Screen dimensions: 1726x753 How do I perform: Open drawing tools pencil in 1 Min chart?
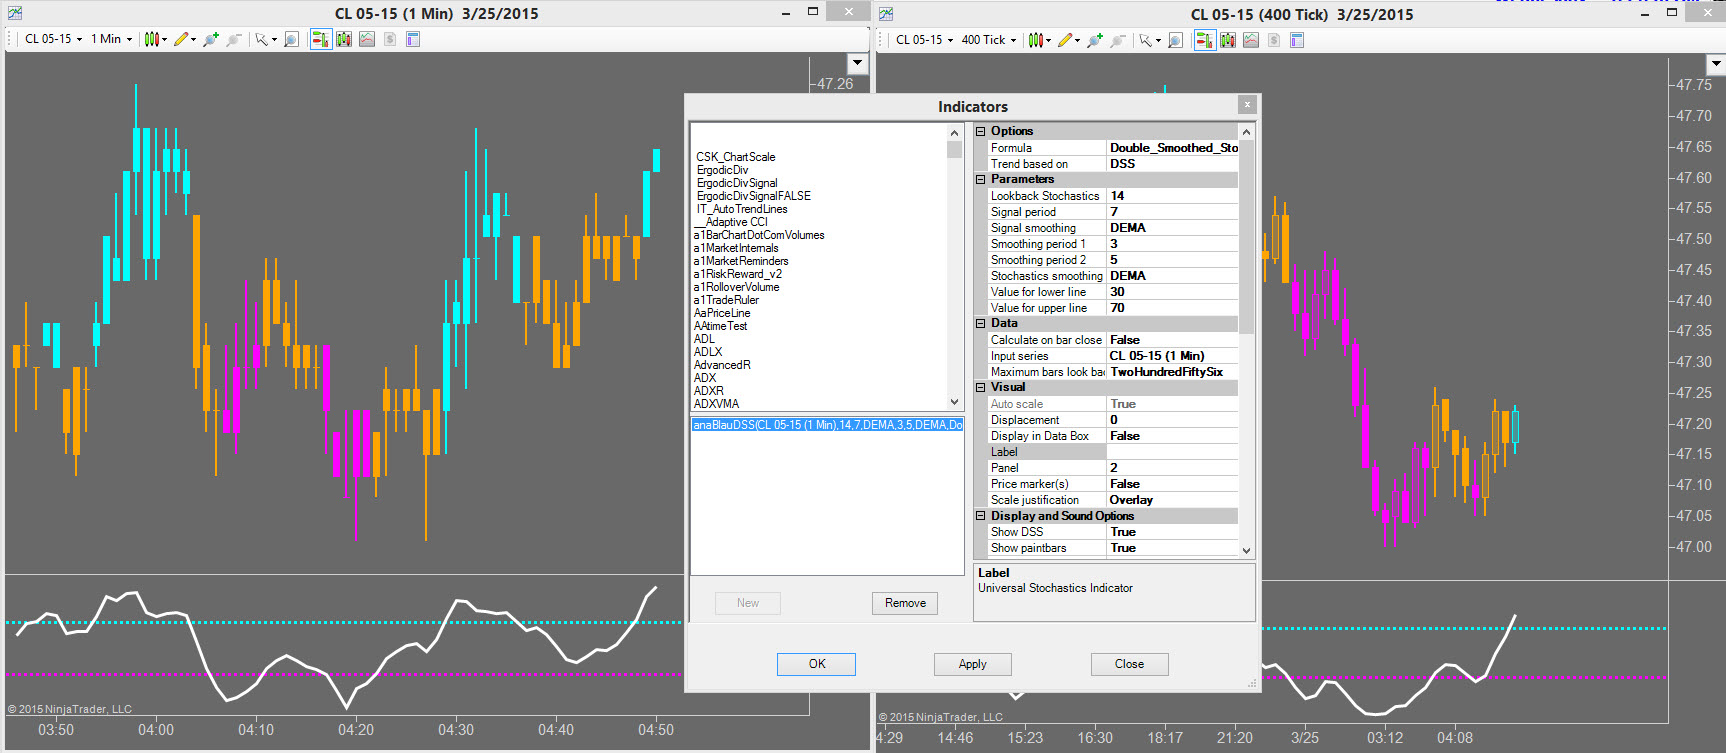[183, 39]
